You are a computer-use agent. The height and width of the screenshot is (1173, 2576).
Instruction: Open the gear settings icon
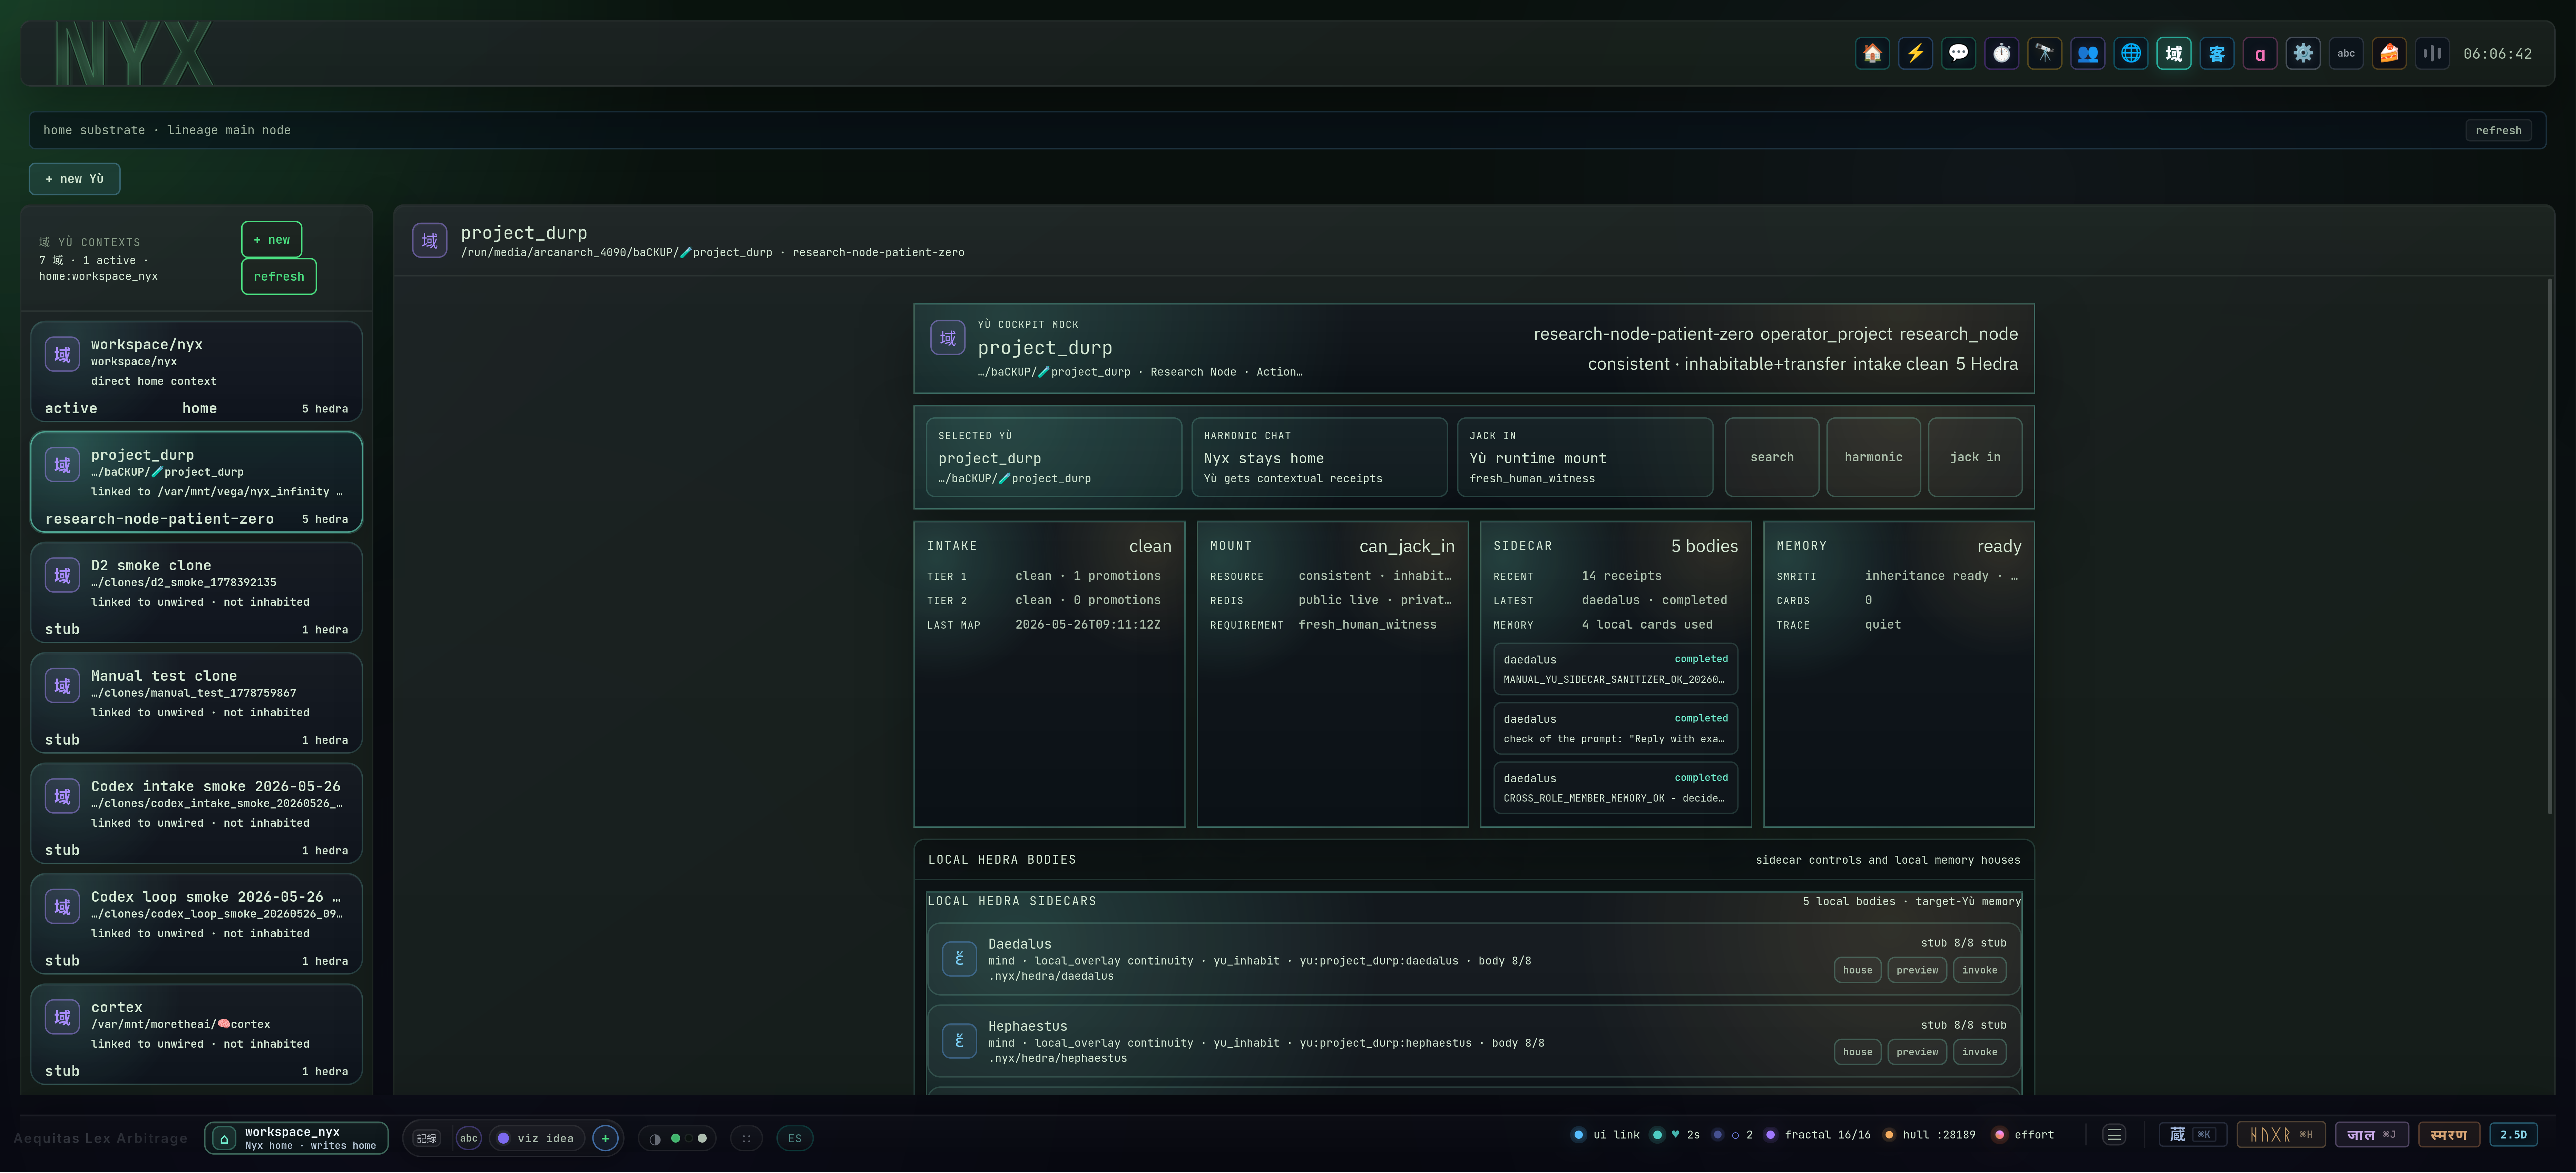click(x=2303, y=54)
